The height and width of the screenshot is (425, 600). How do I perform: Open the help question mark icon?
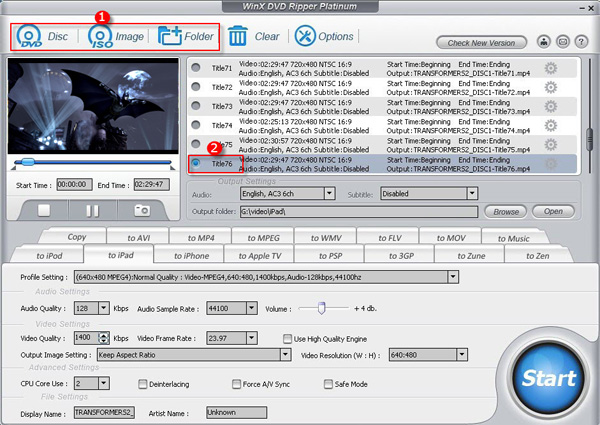(x=581, y=41)
